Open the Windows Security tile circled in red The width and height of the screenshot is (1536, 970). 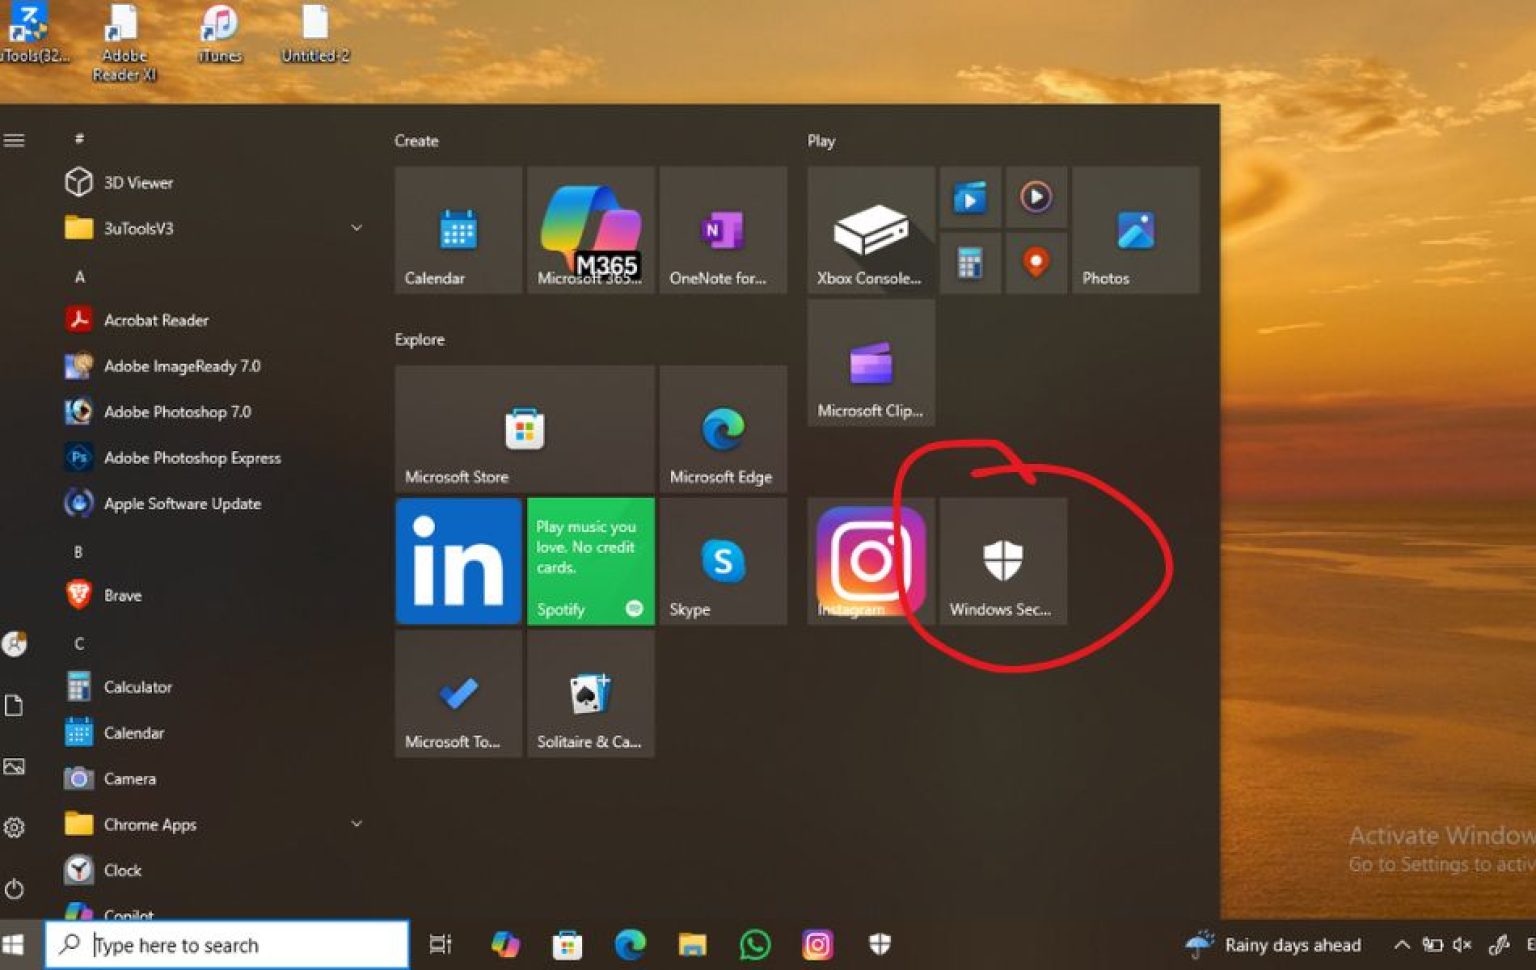point(1001,562)
